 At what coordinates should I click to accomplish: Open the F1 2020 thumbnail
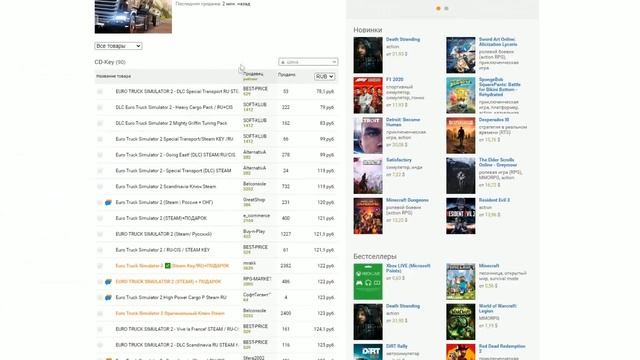pyautogui.click(x=368, y=96)
